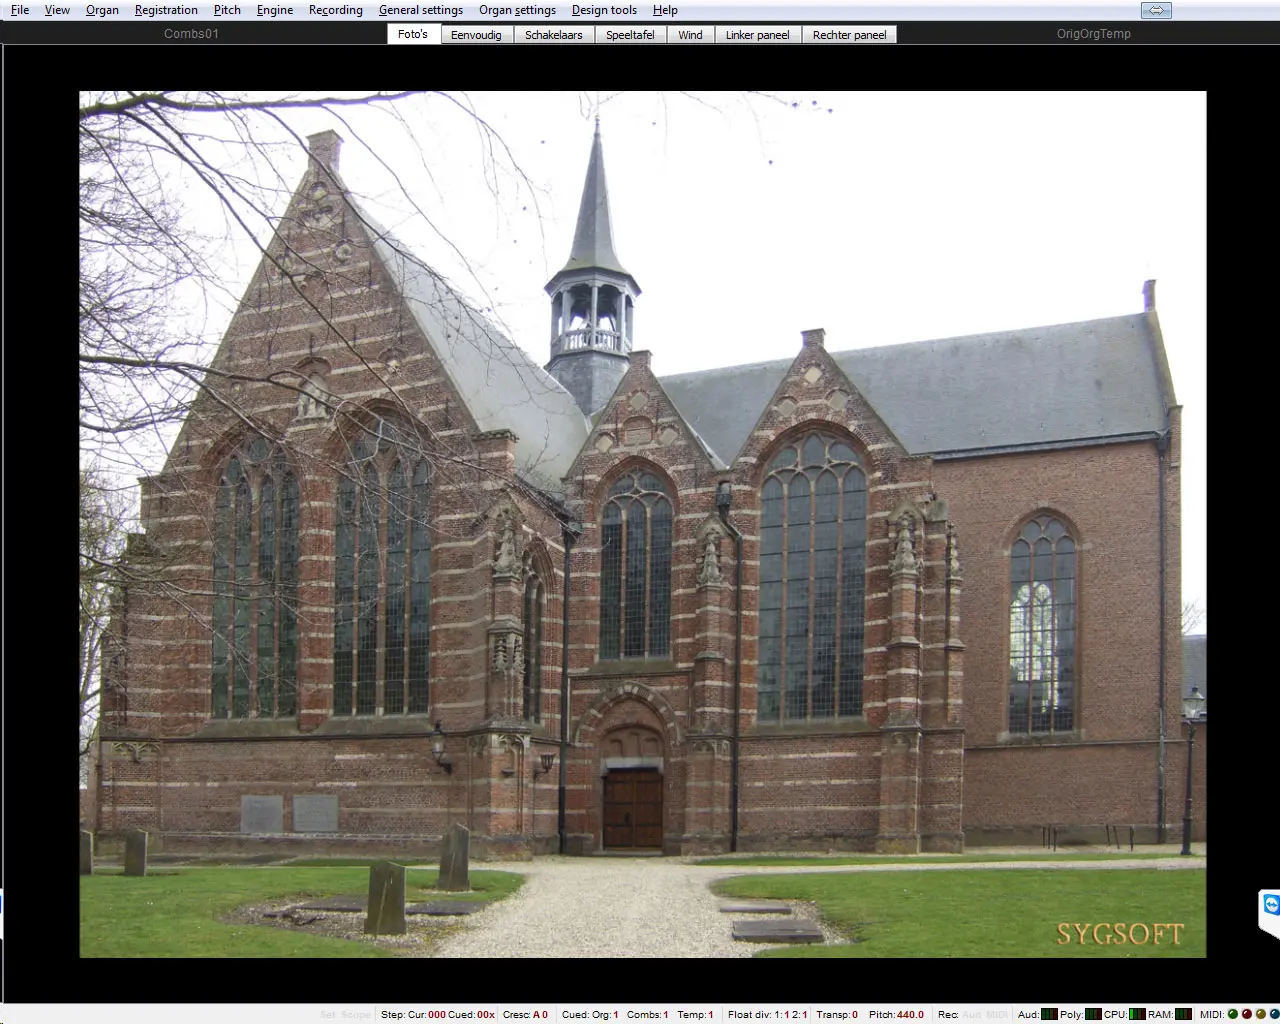This screenshot has width=1280, height=1024.
Task: Click the green MIDI indicator light
Action: coord(1233,1014)
